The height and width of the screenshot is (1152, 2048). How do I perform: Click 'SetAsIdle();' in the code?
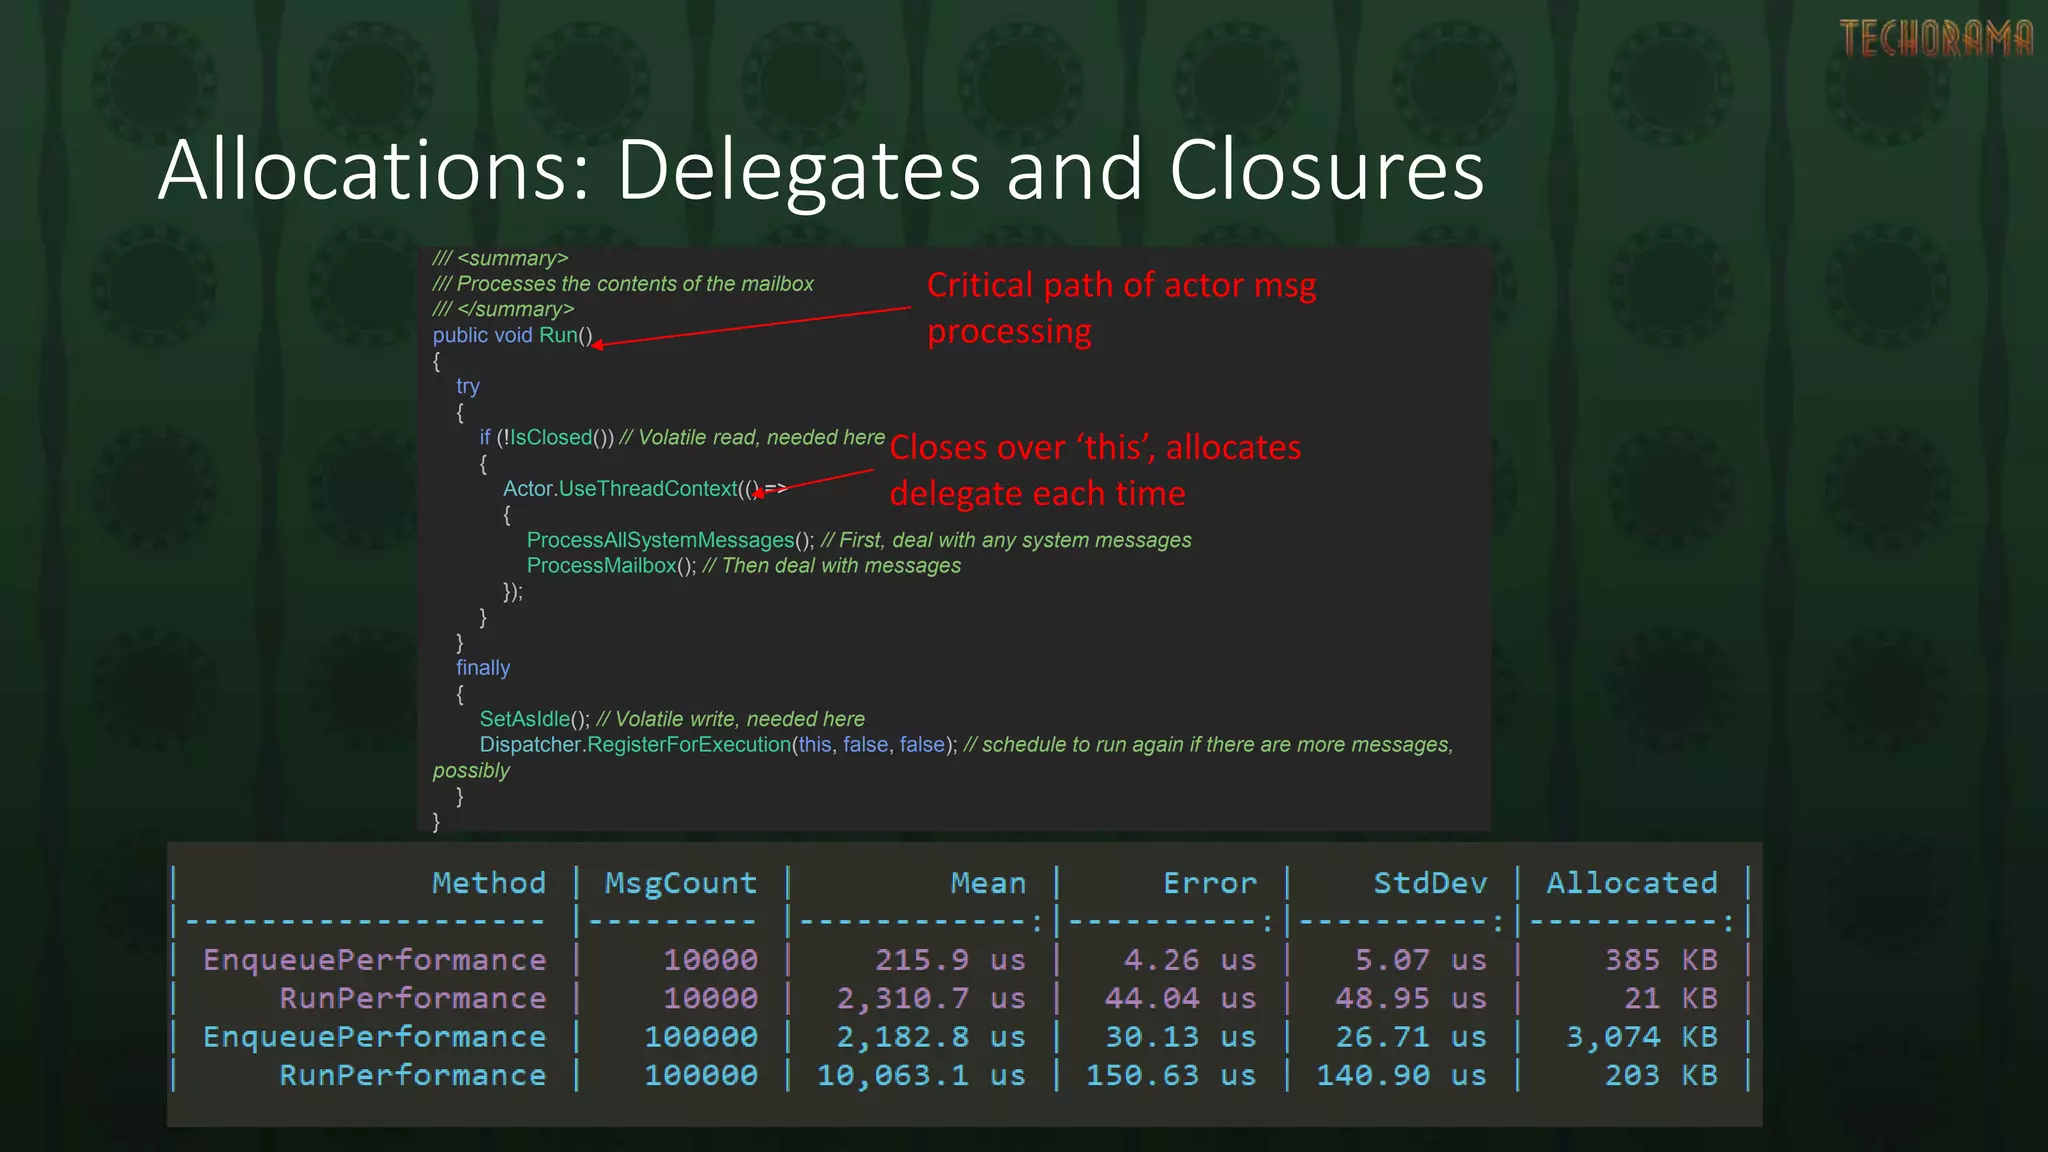point(535,719)
